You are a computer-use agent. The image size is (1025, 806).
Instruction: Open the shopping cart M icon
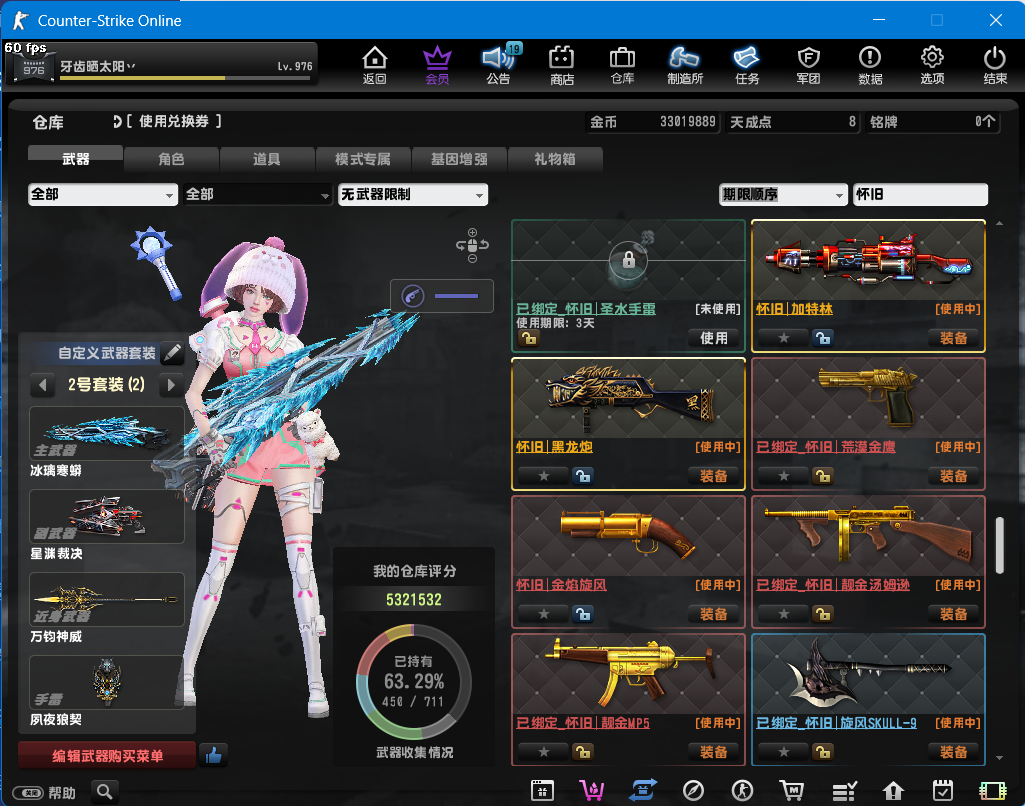(x=792, y=791)
